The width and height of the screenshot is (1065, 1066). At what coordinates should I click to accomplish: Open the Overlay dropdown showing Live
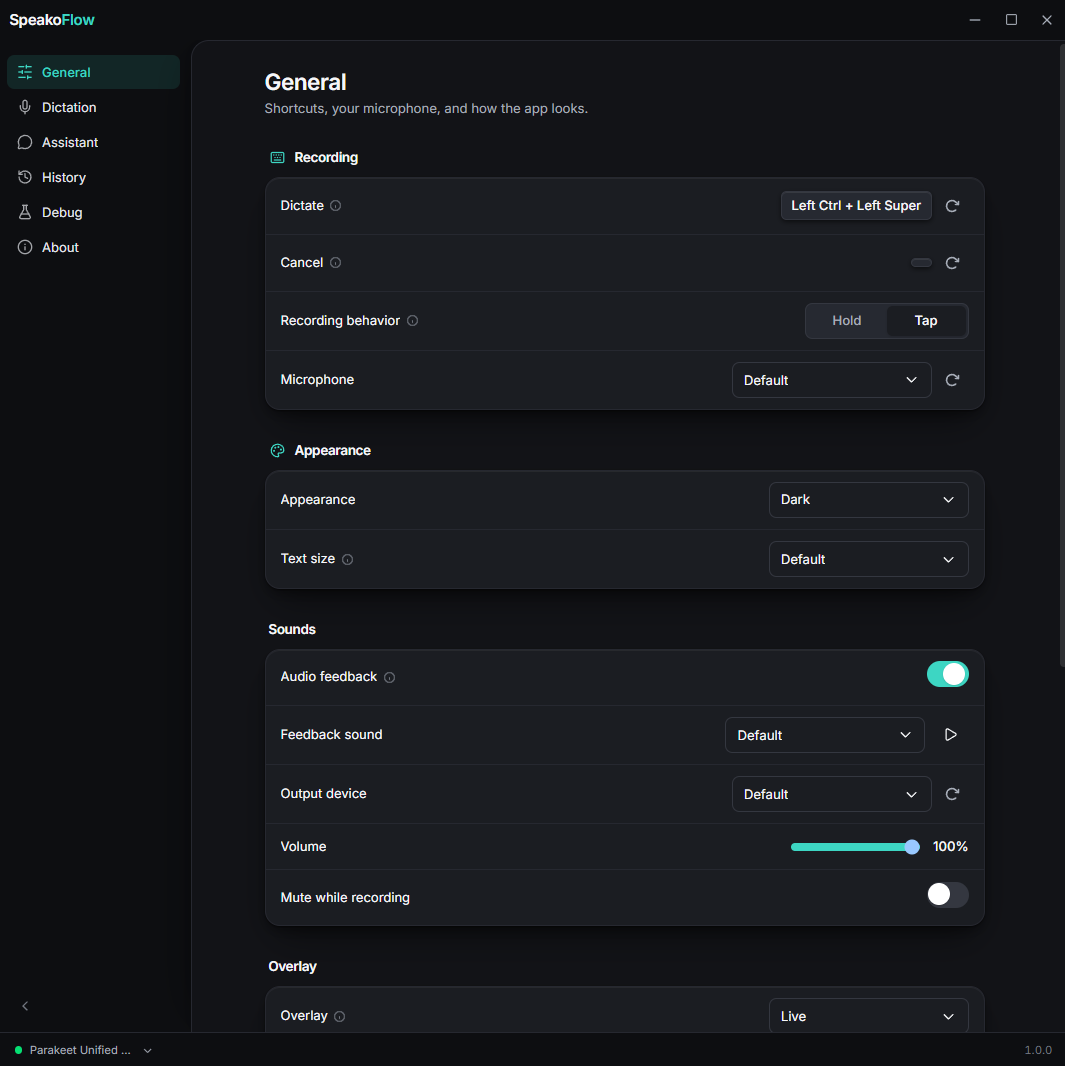(868, 1016)
